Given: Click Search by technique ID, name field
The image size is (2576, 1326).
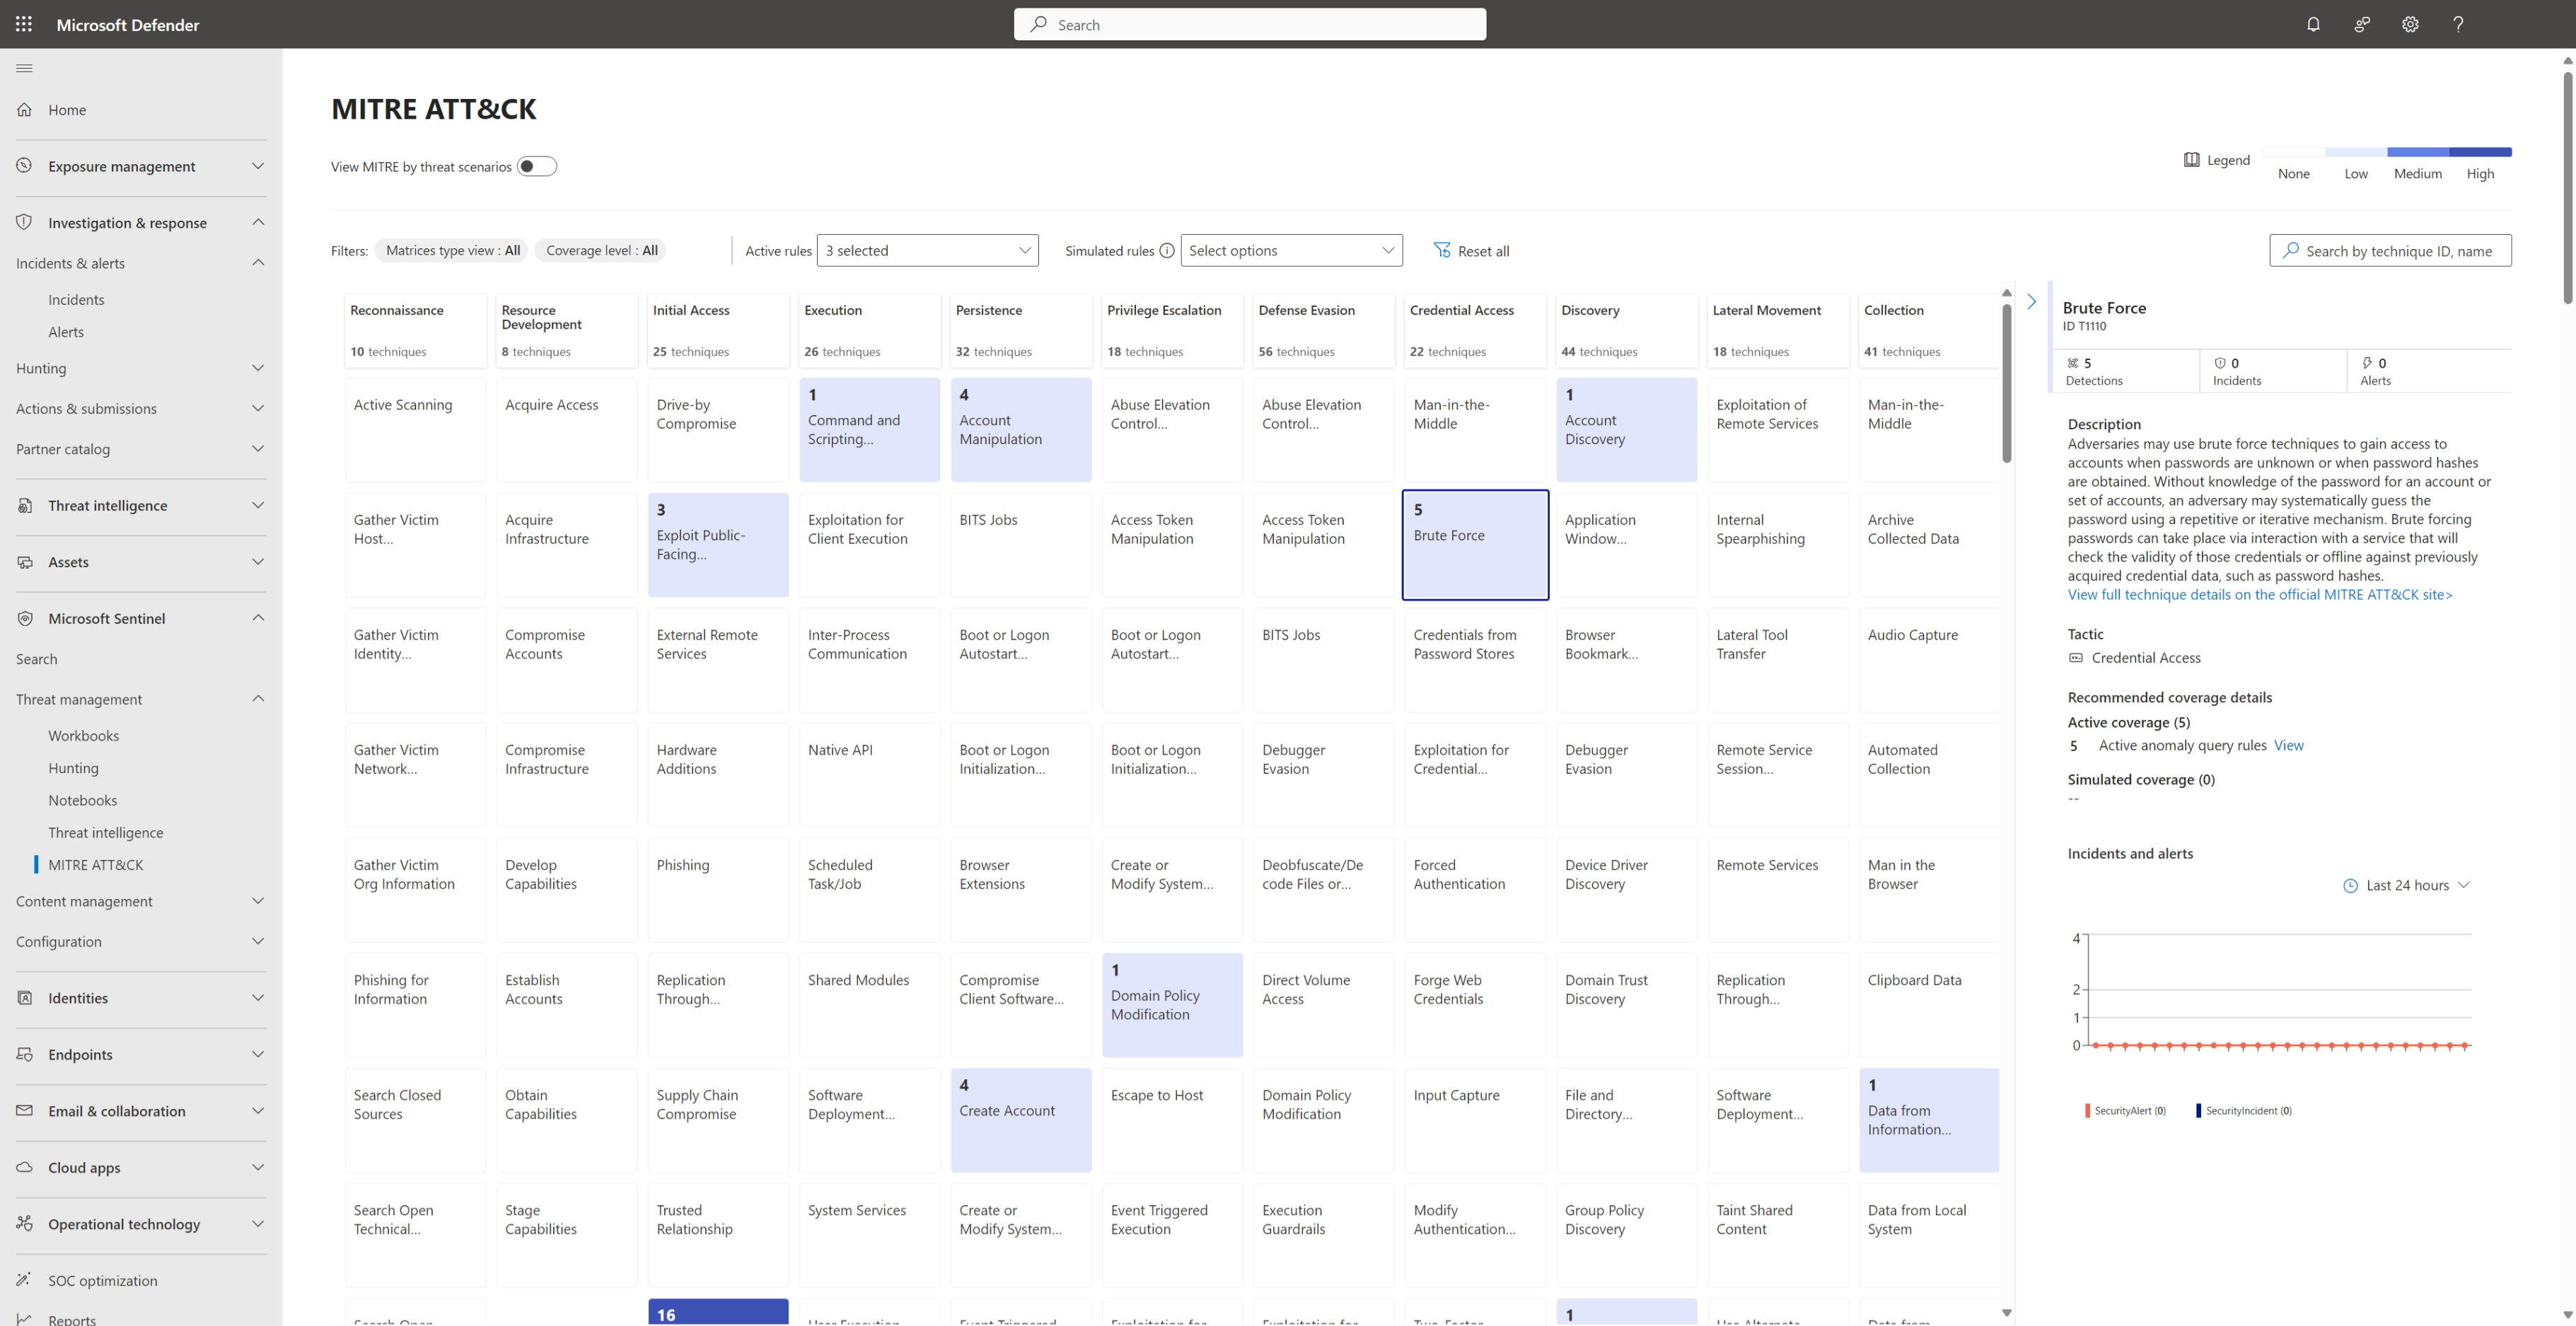Looking at the screenshot, I should [x=2390, y=250].
